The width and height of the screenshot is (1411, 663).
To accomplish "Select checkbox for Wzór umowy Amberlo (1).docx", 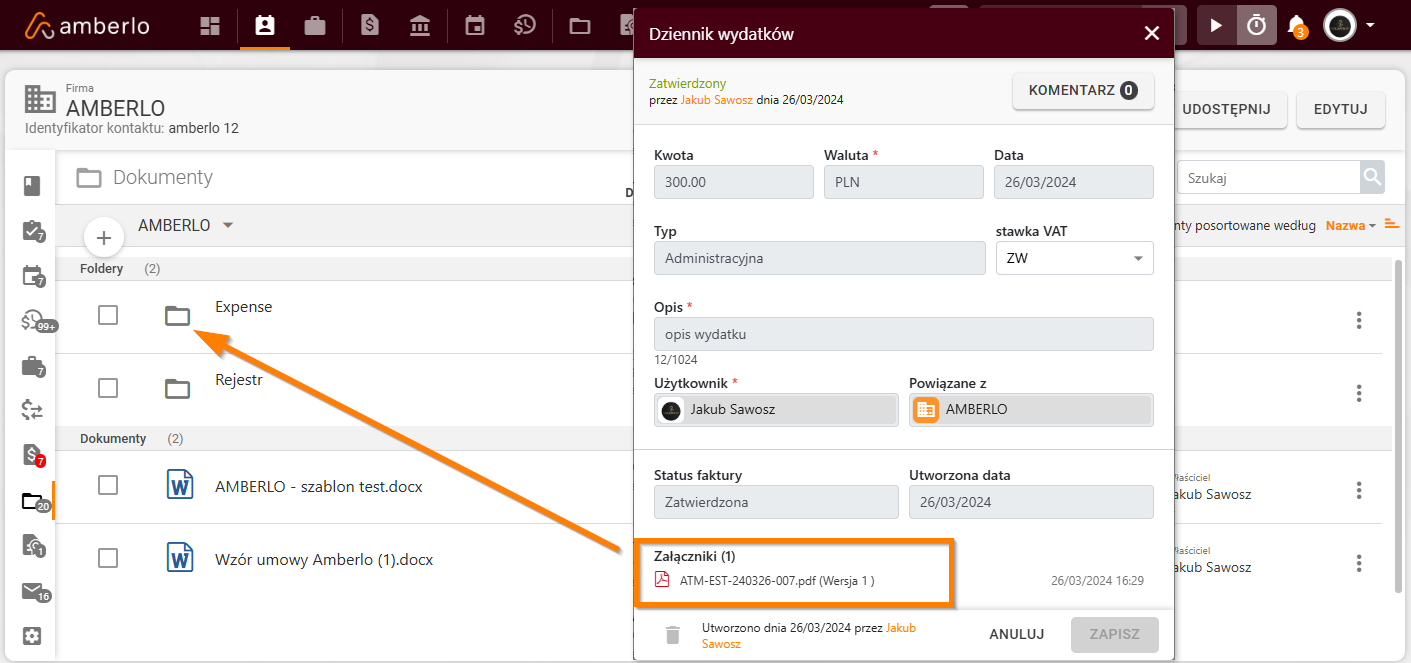I will click(x=108, y=558).
